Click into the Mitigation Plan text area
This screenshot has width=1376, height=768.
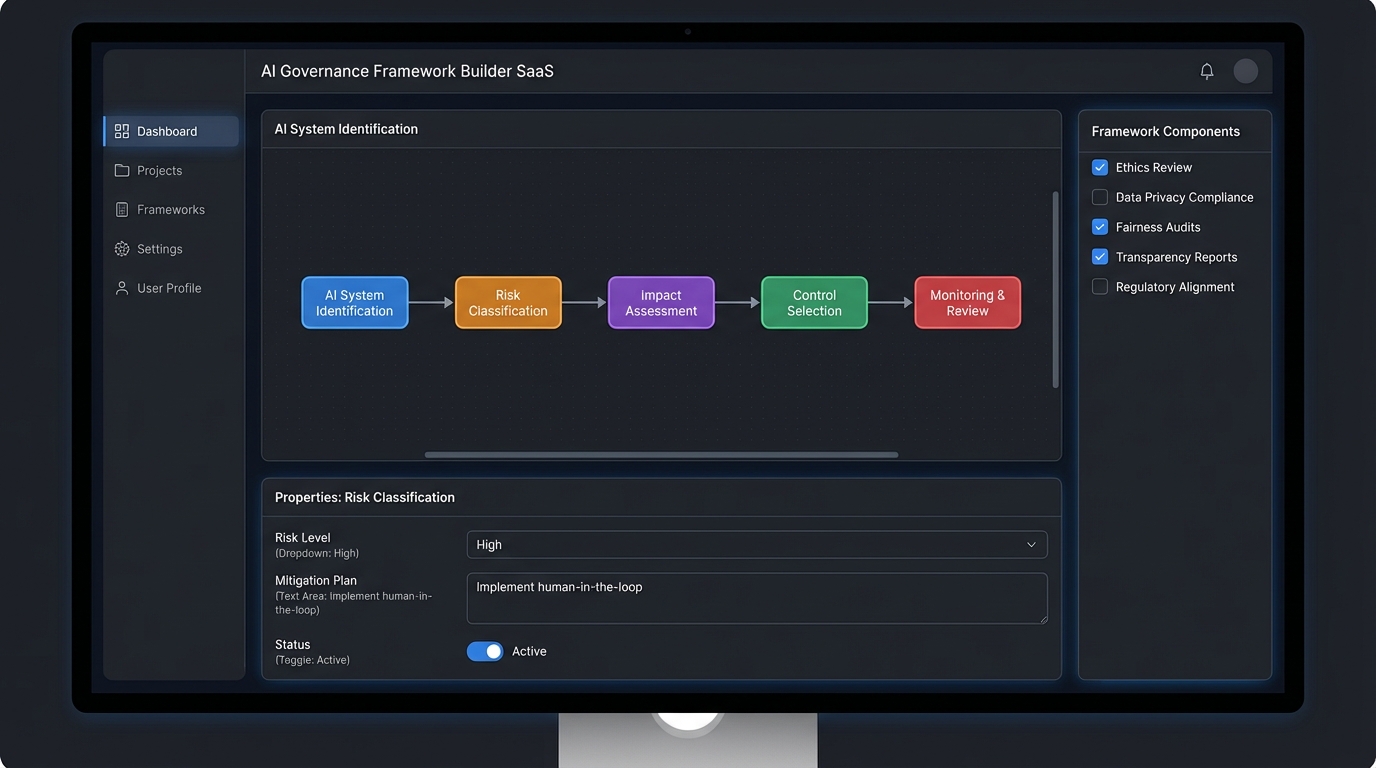[x=756, y=597]
